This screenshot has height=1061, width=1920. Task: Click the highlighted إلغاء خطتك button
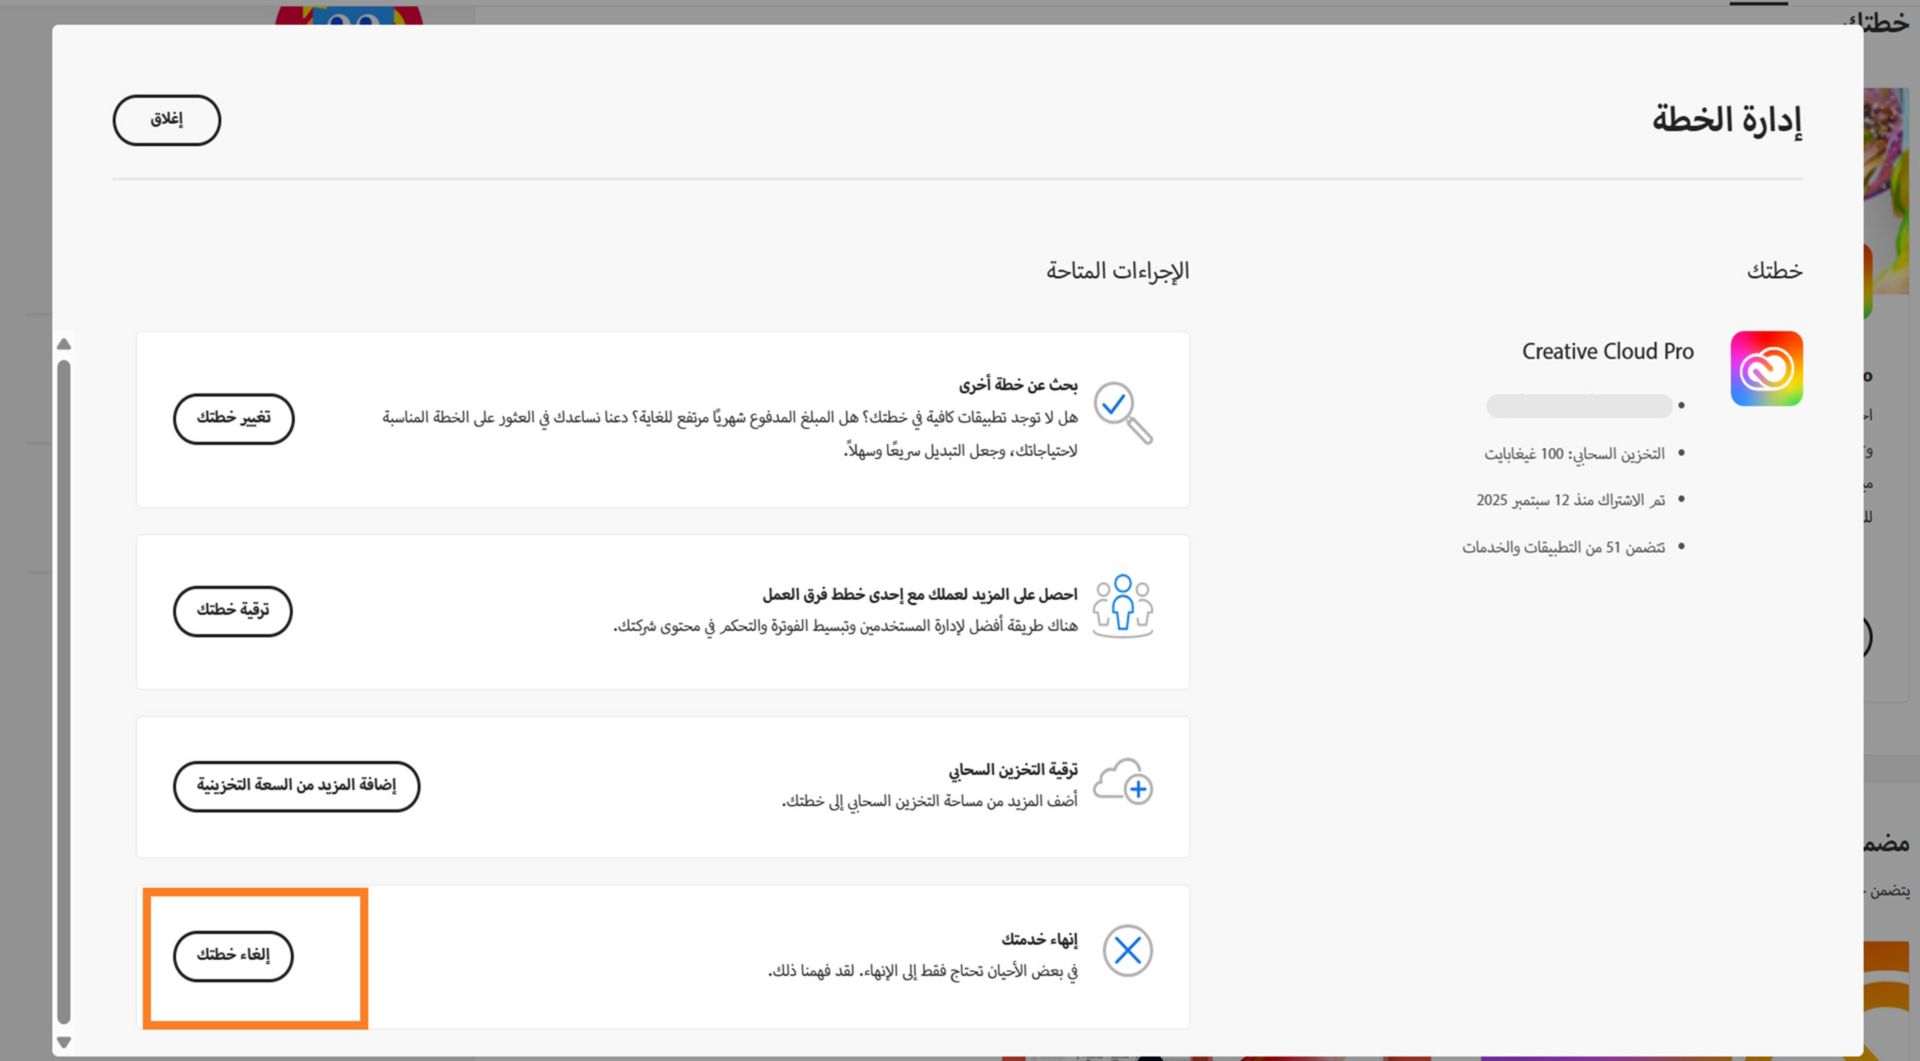tap(231, 956)
